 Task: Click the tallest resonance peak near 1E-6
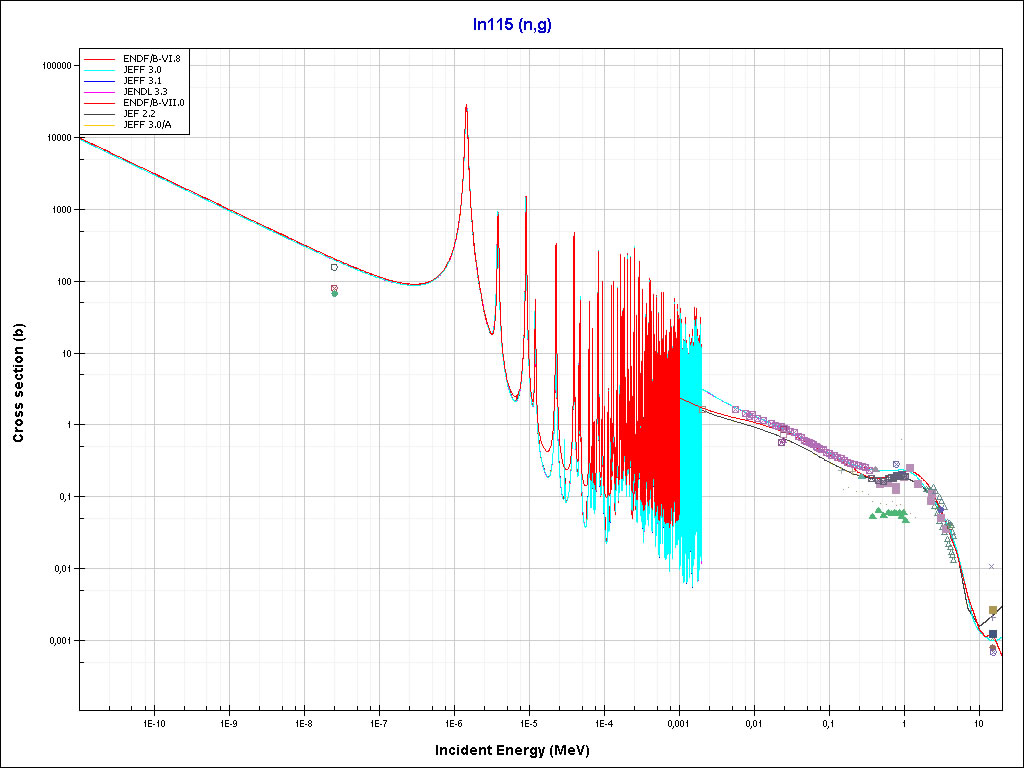466,108
